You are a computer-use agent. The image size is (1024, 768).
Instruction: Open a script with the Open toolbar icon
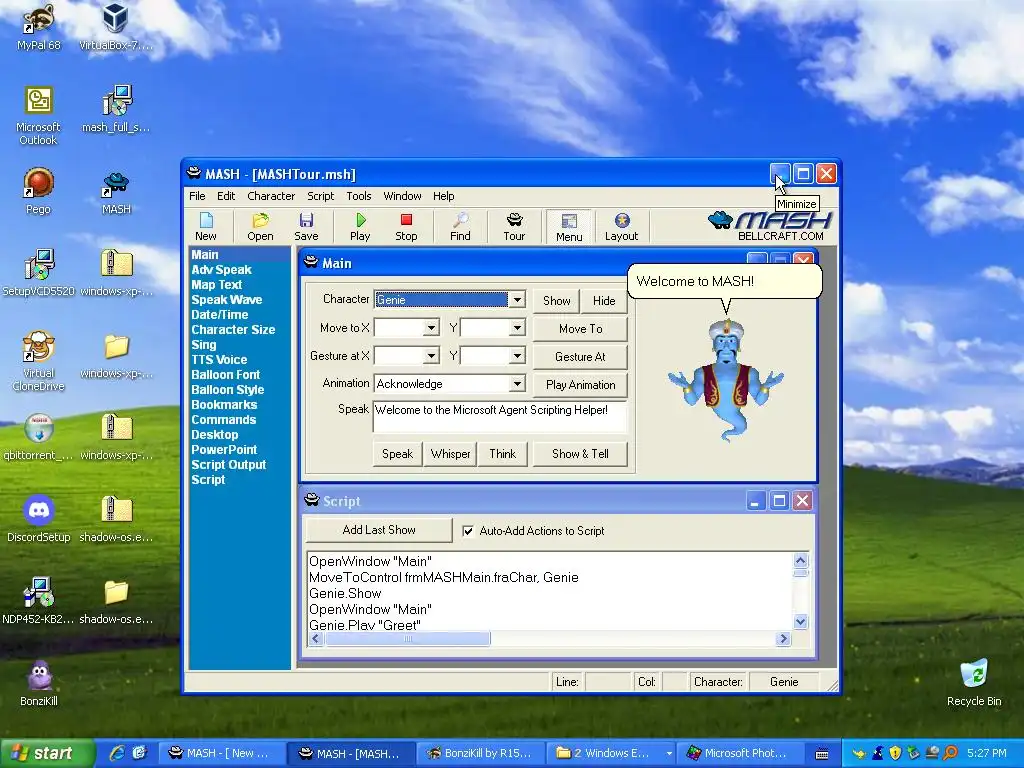(260, 227)
